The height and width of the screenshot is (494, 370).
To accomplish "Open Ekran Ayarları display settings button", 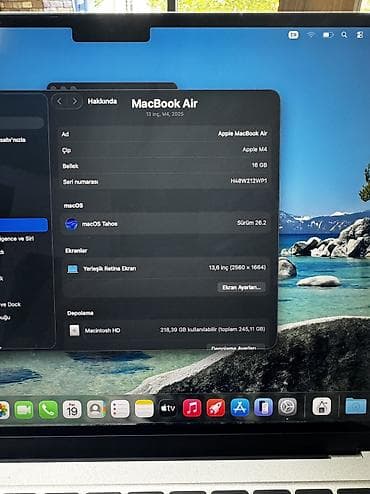I will point(242,287).
